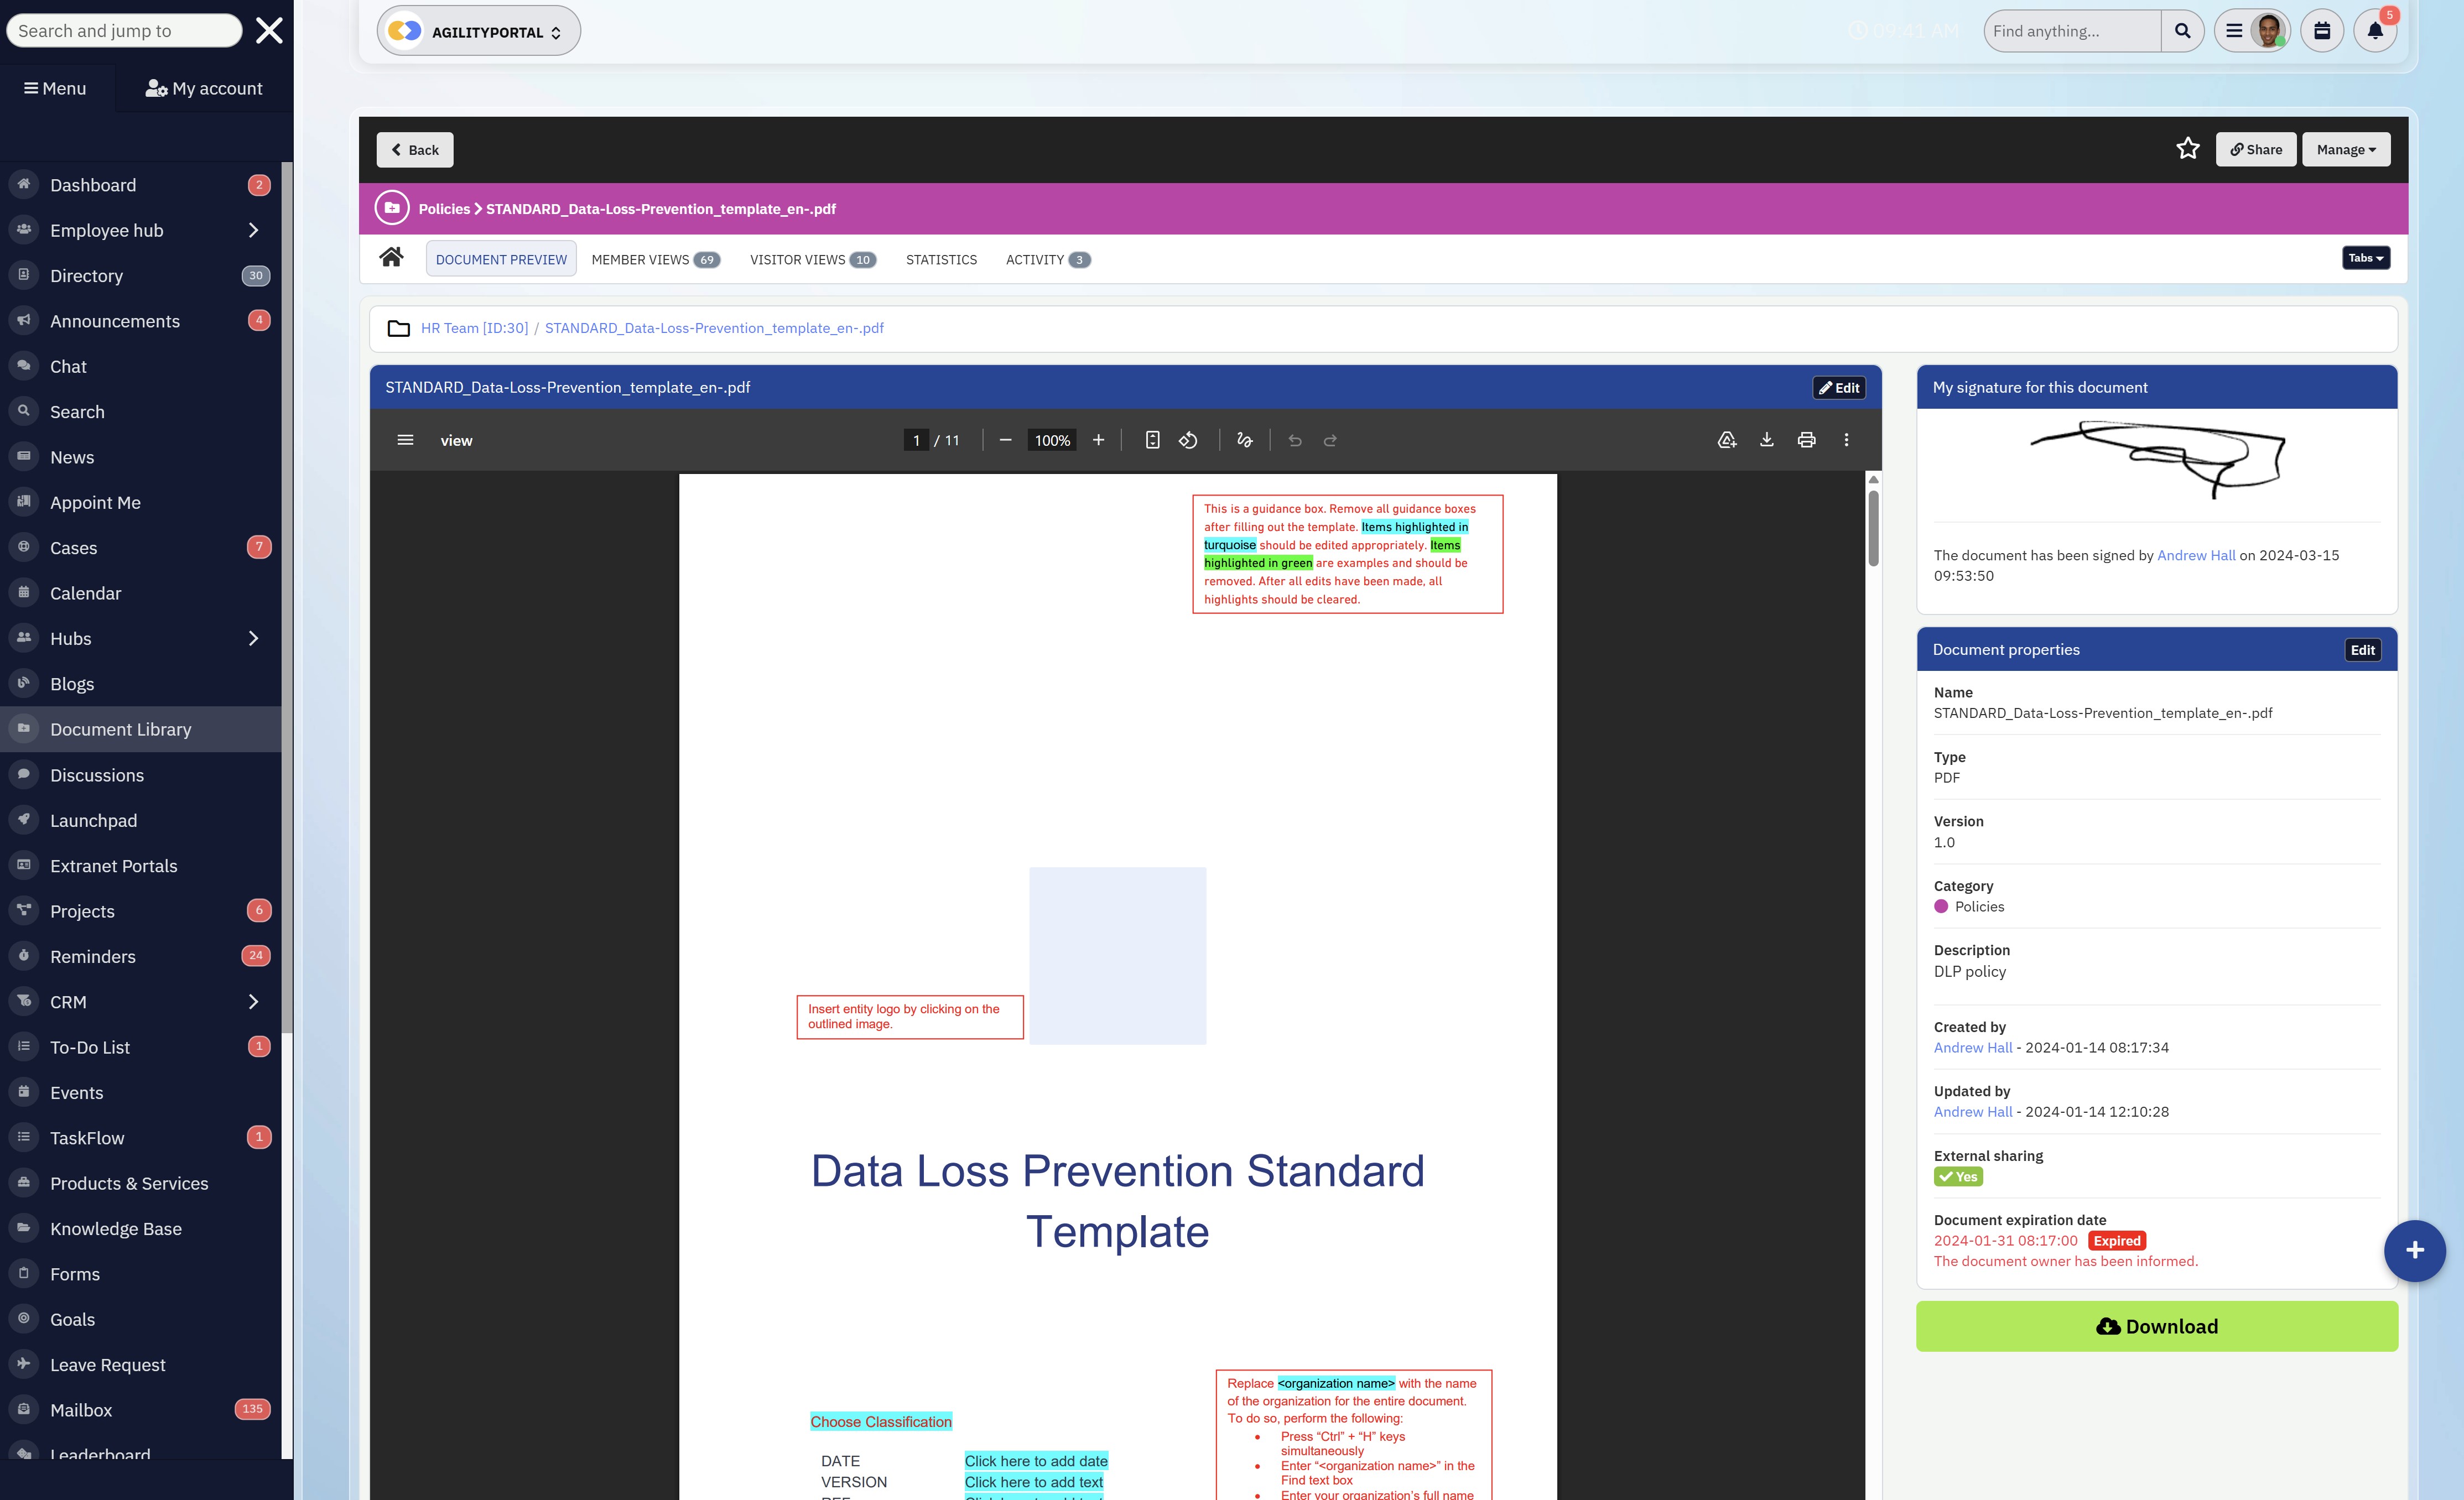The width and height of the screenshot is (2464, 1500).
Task: Click the favorite star icon
Action: point(2187,149)
